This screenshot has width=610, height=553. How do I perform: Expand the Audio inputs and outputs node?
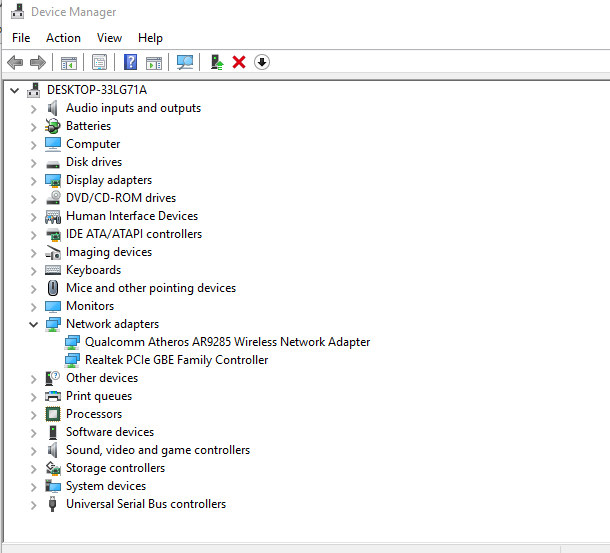[x=34, y=108]
